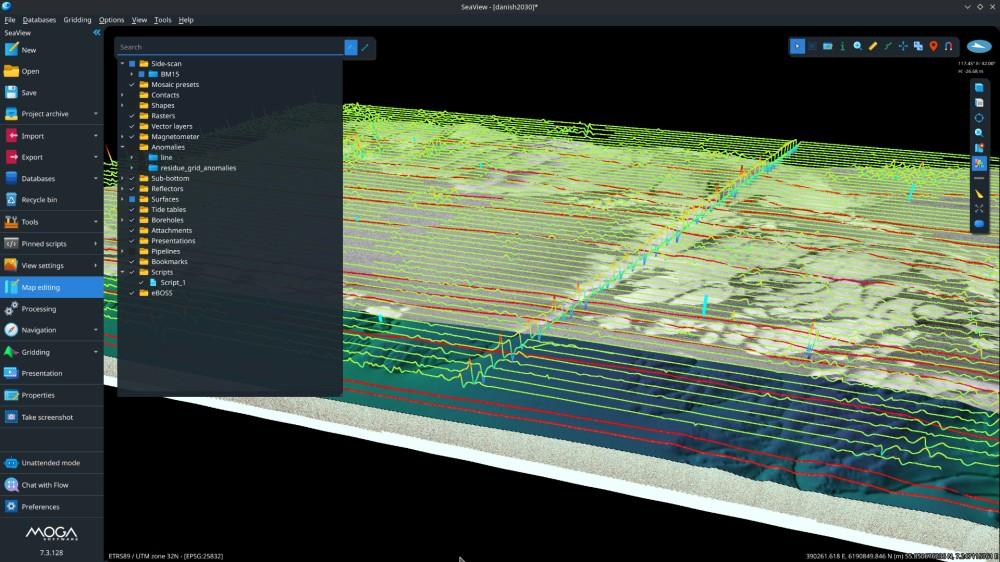This screenshot has height=562, width=1000.
Task: Click the magnifier icon in right vertical toolbar
Action: click(979, 133)
